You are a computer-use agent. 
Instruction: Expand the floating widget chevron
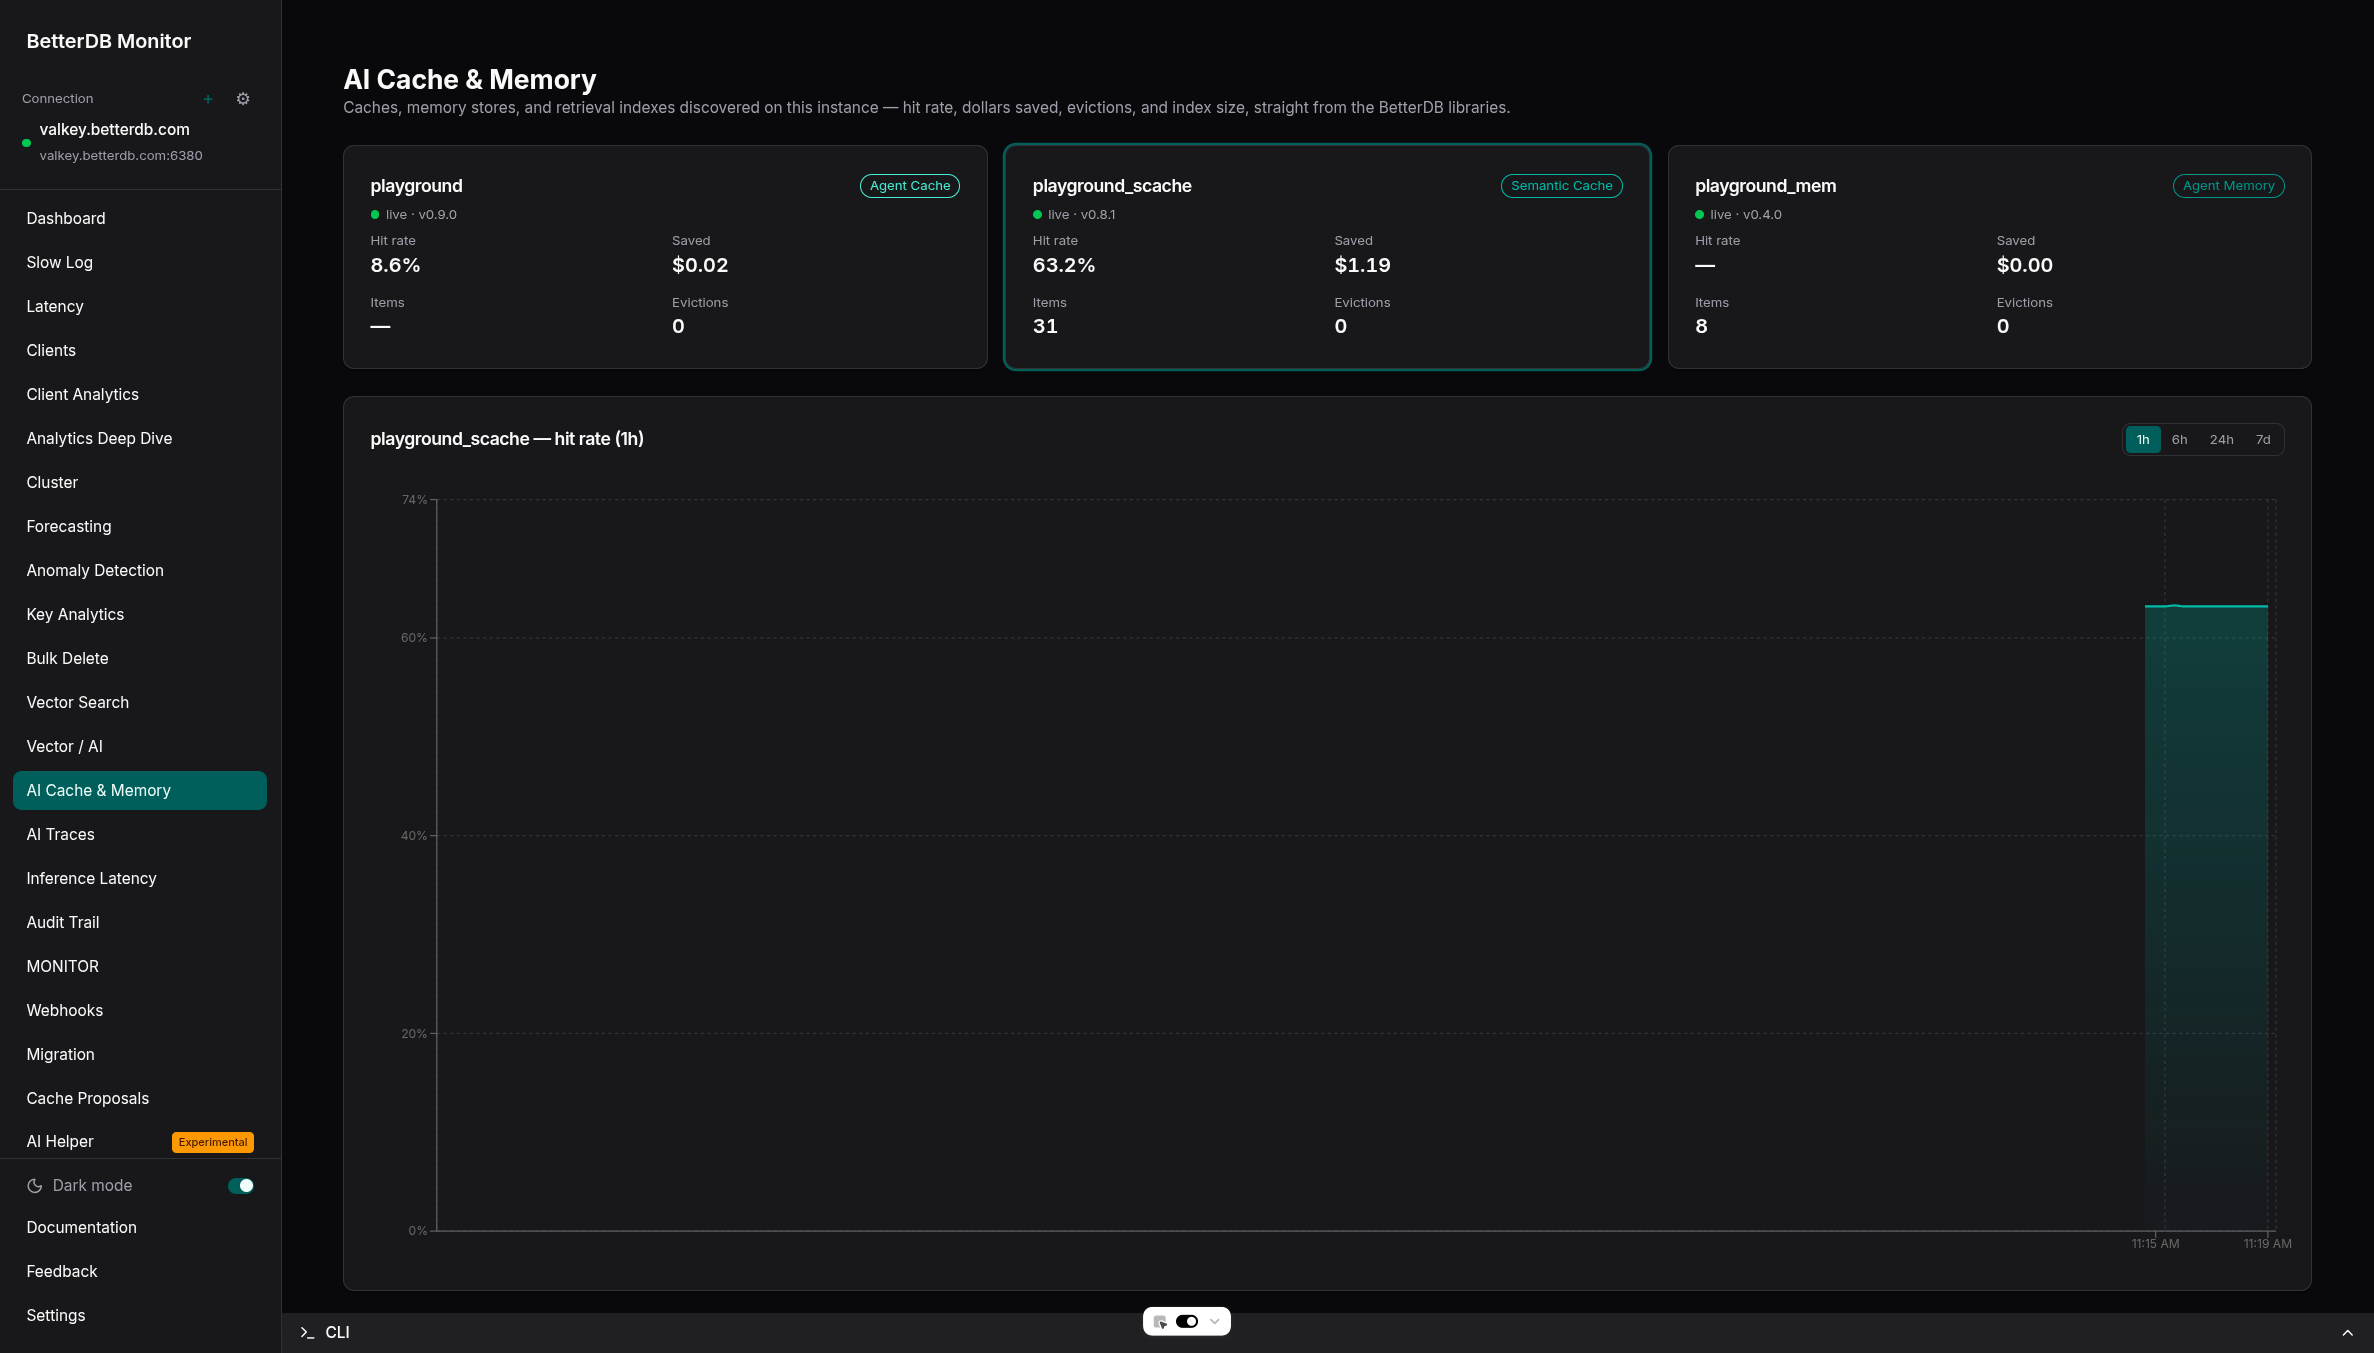point(1215,1322)
